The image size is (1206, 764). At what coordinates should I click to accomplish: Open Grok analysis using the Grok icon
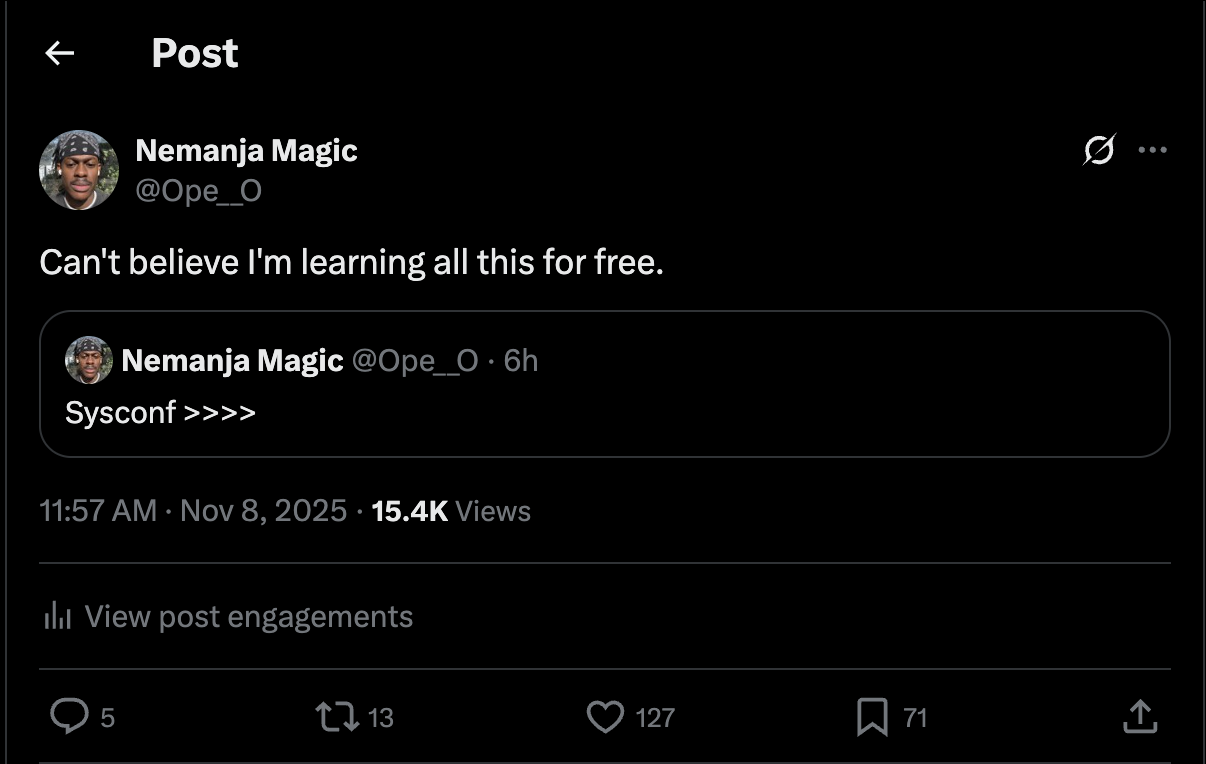point(1098,149)
